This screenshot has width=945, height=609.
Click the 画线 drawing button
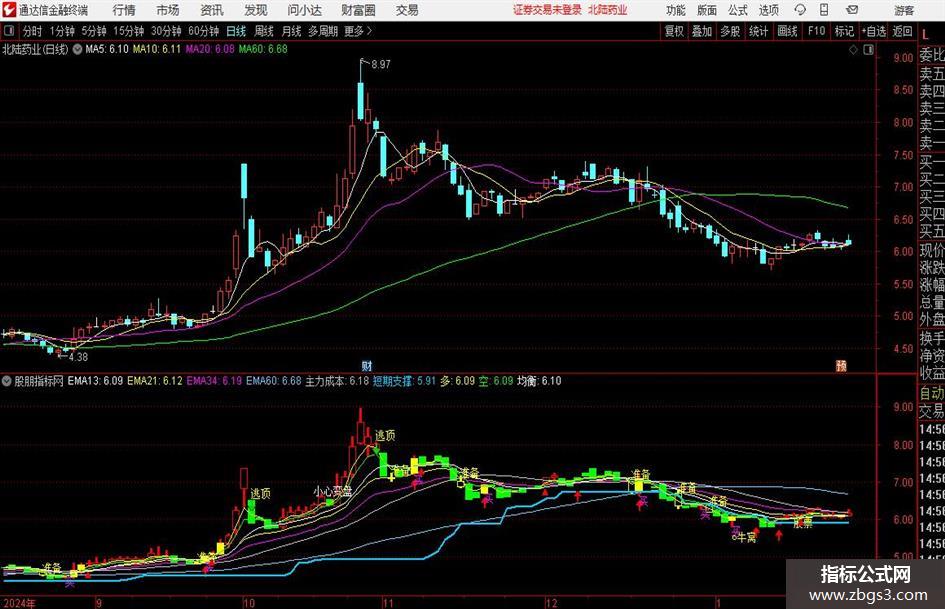tap(787, 31)
